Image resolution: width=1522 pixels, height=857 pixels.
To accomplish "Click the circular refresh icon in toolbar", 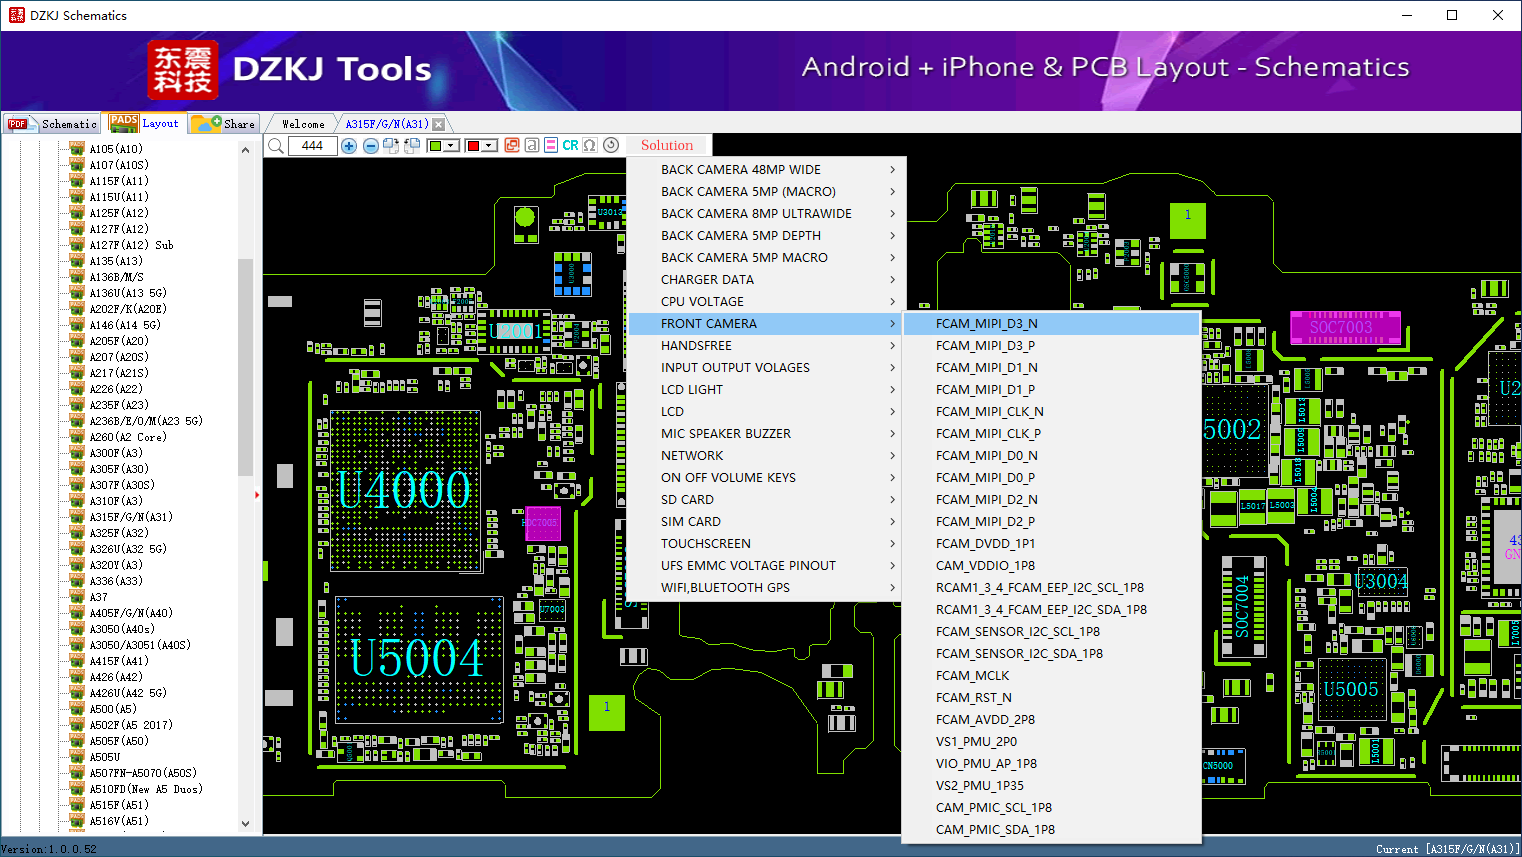I will (x=611, y=146).
